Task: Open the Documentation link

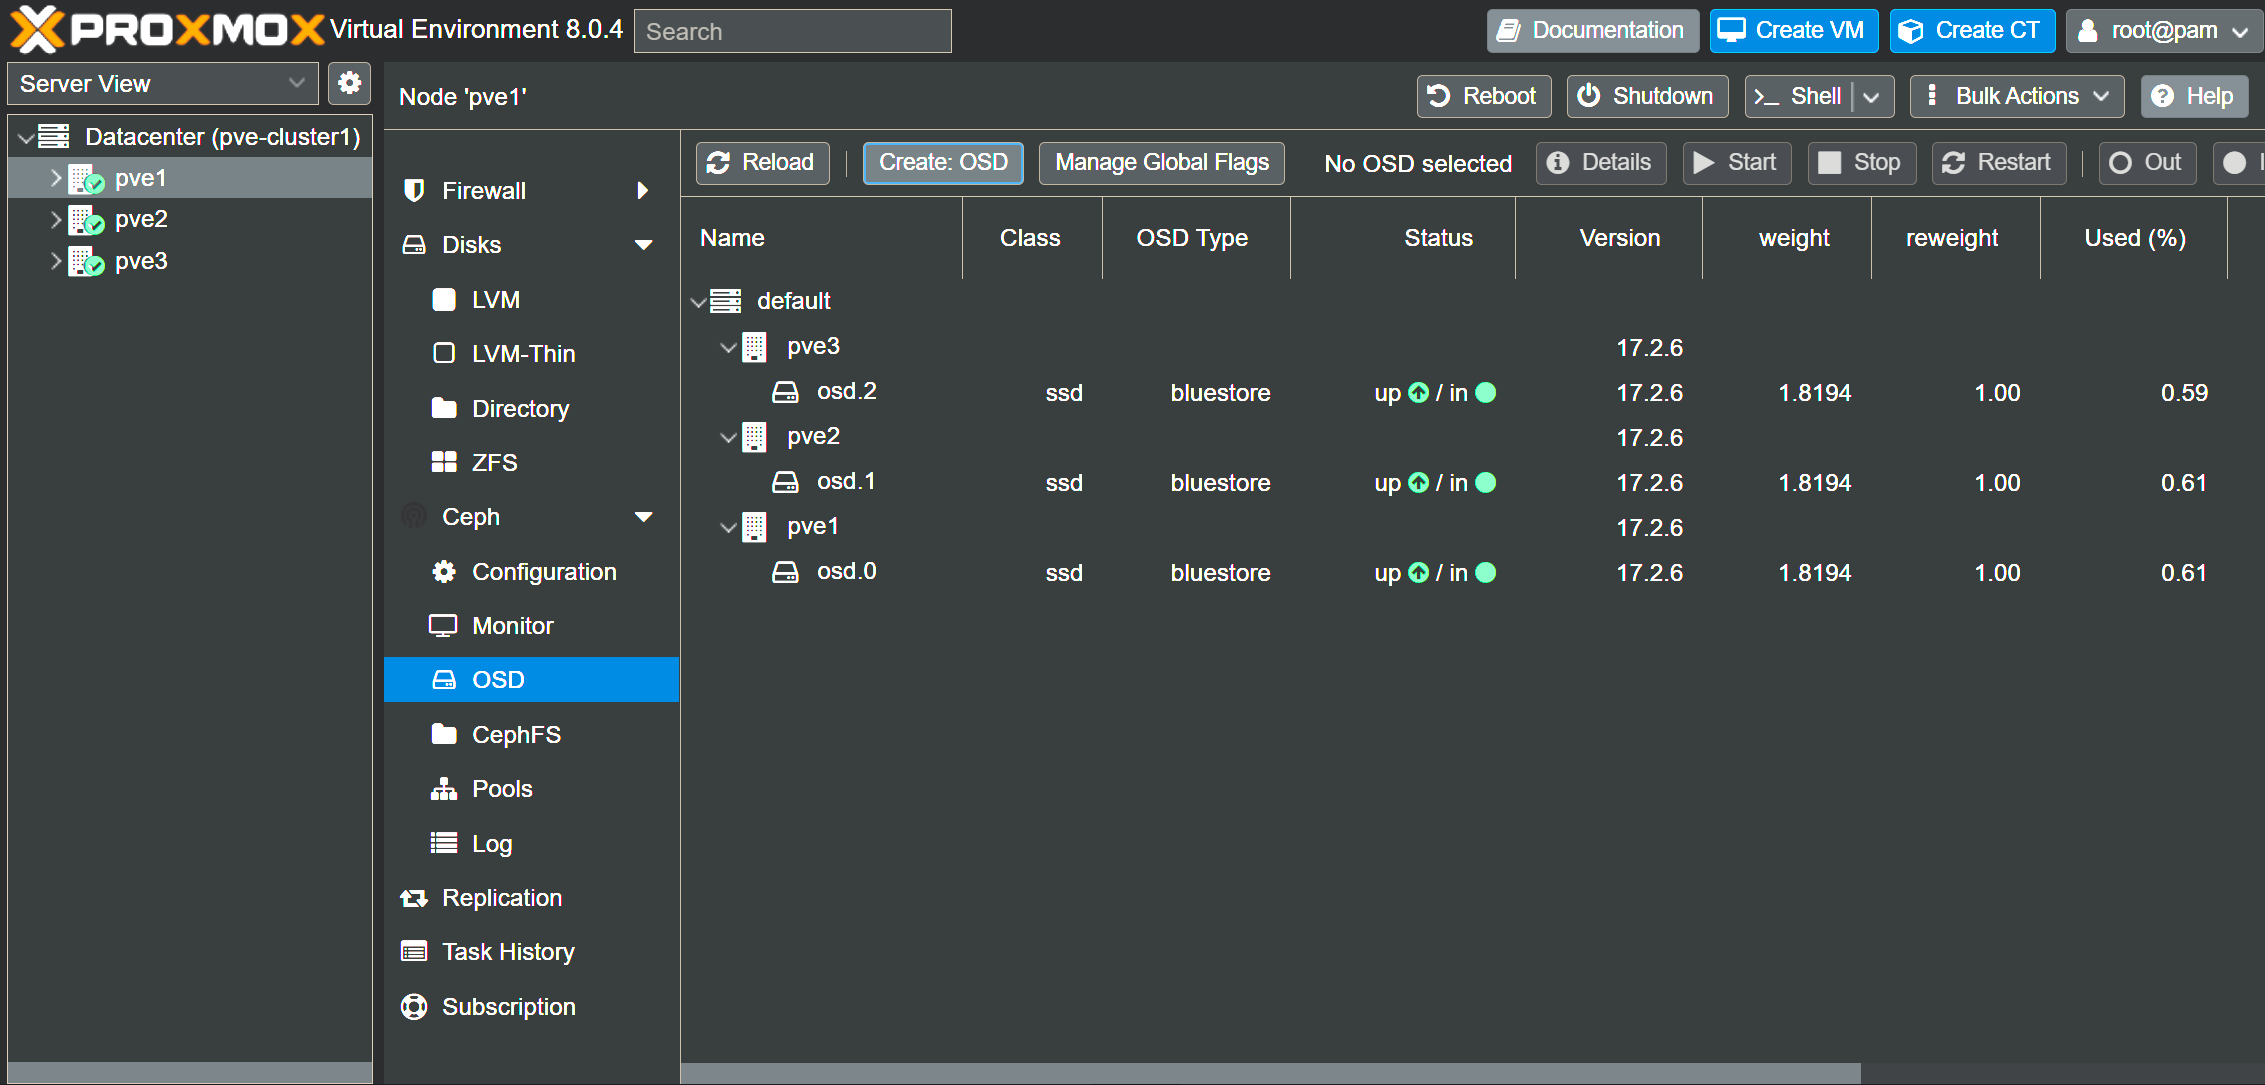Action: point(1592,31)
